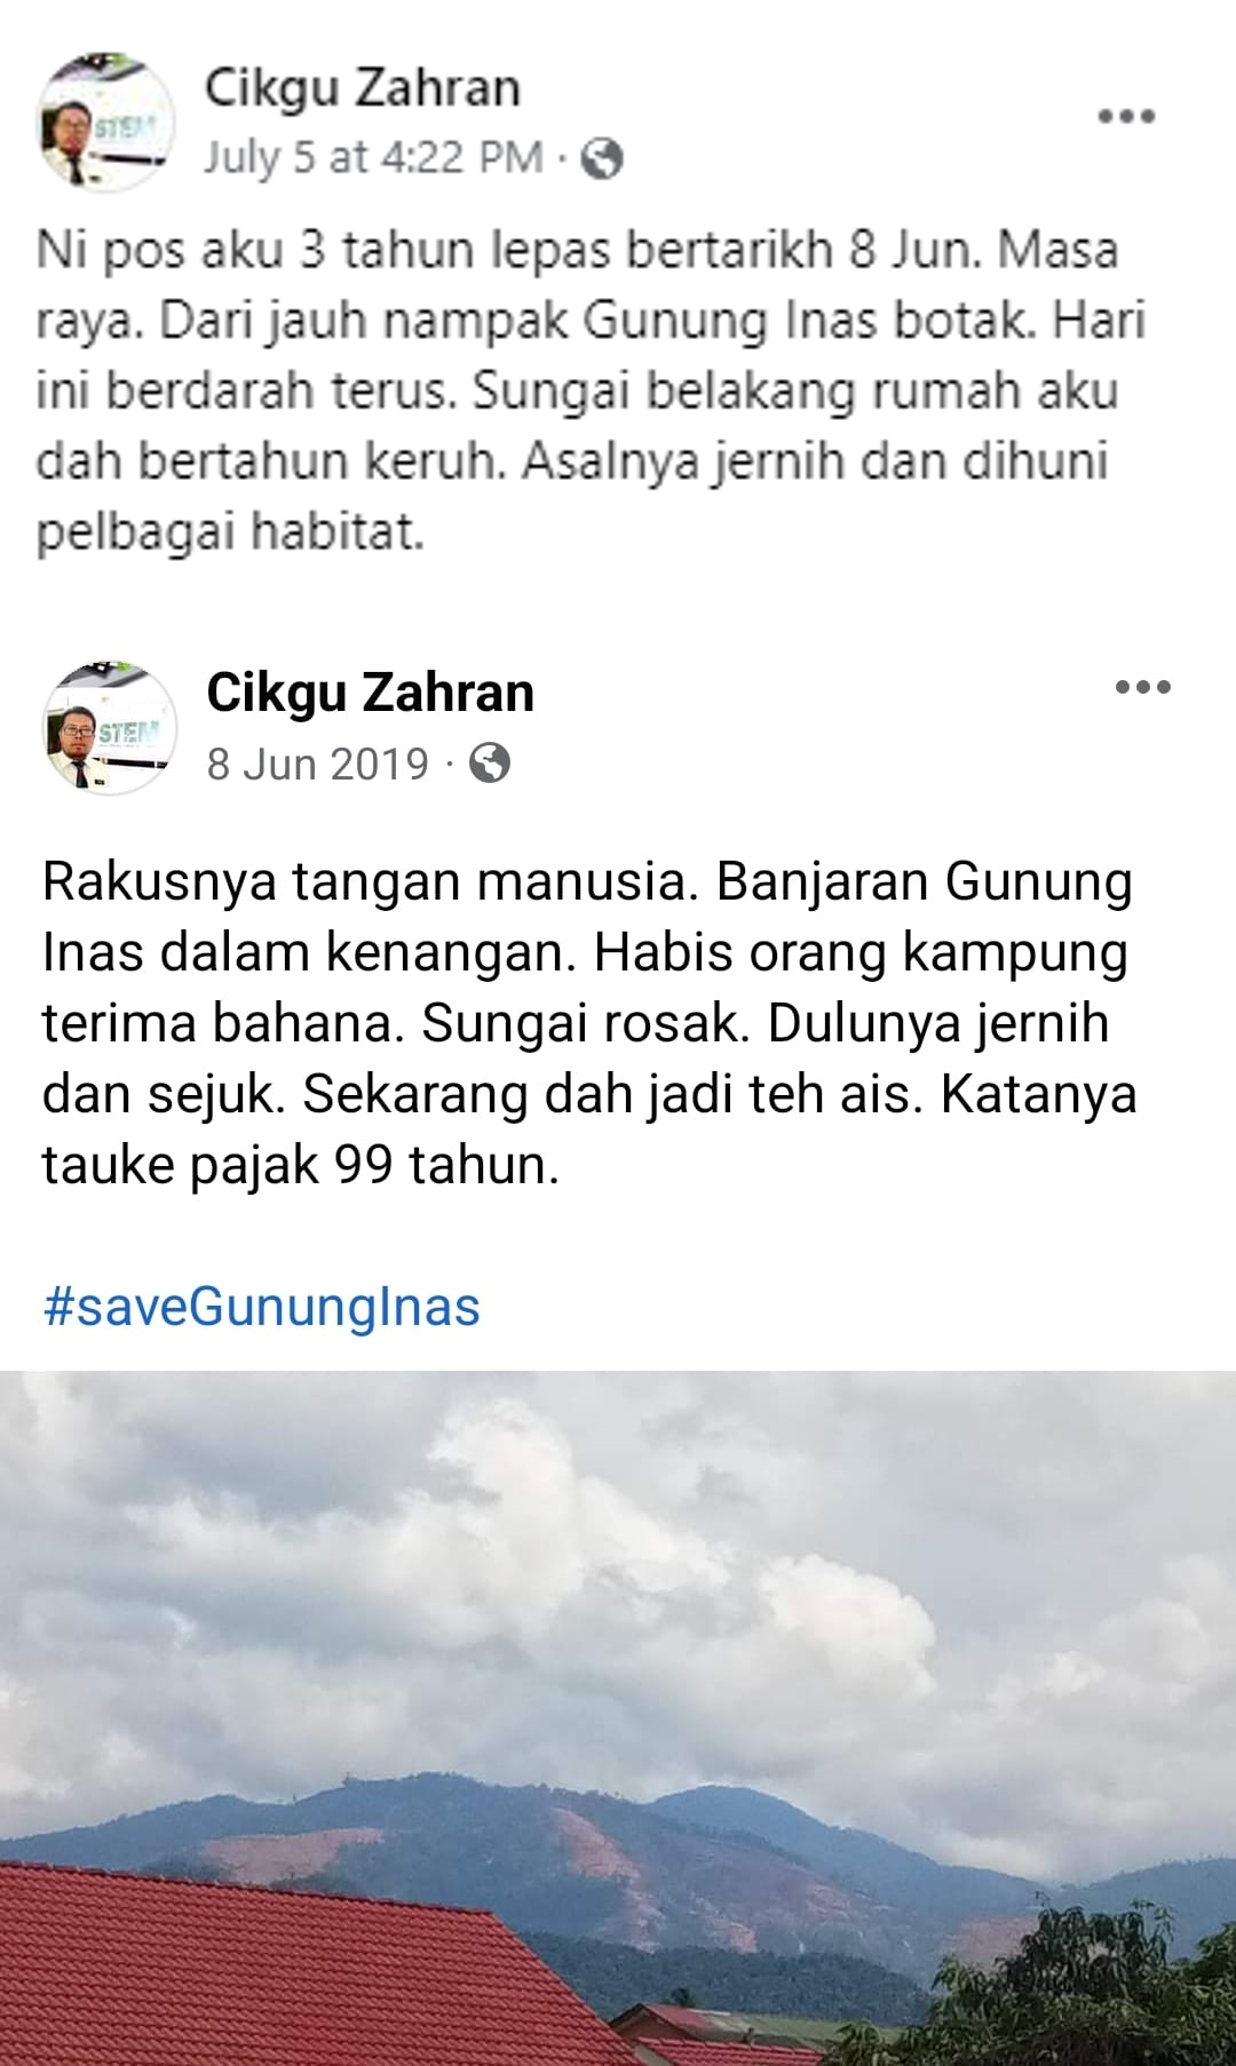
Task: Tap the bold Cikgu Zahran name in shared post
Action: coord(370,692)
